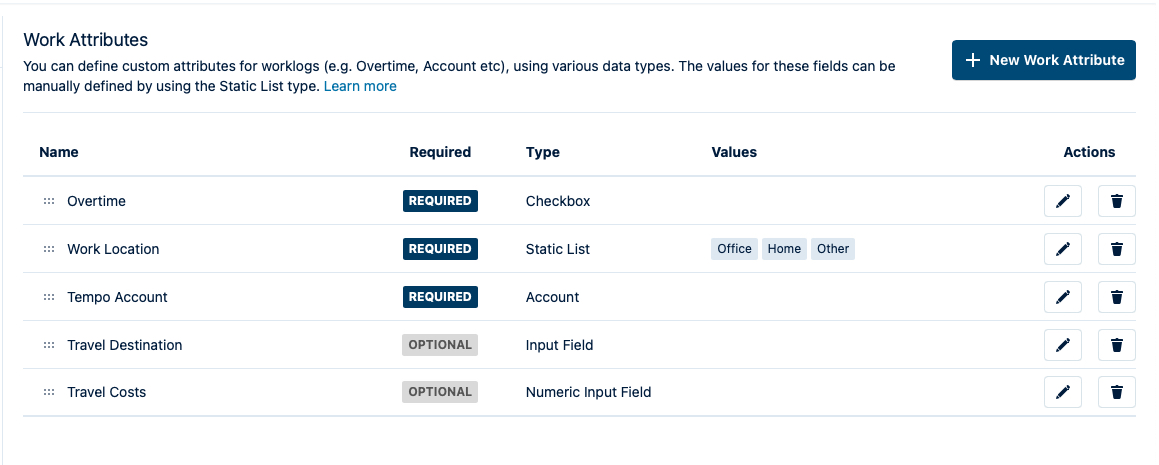Click the Other value tag
Screen dimensions: 1159x465
(832, 249)
